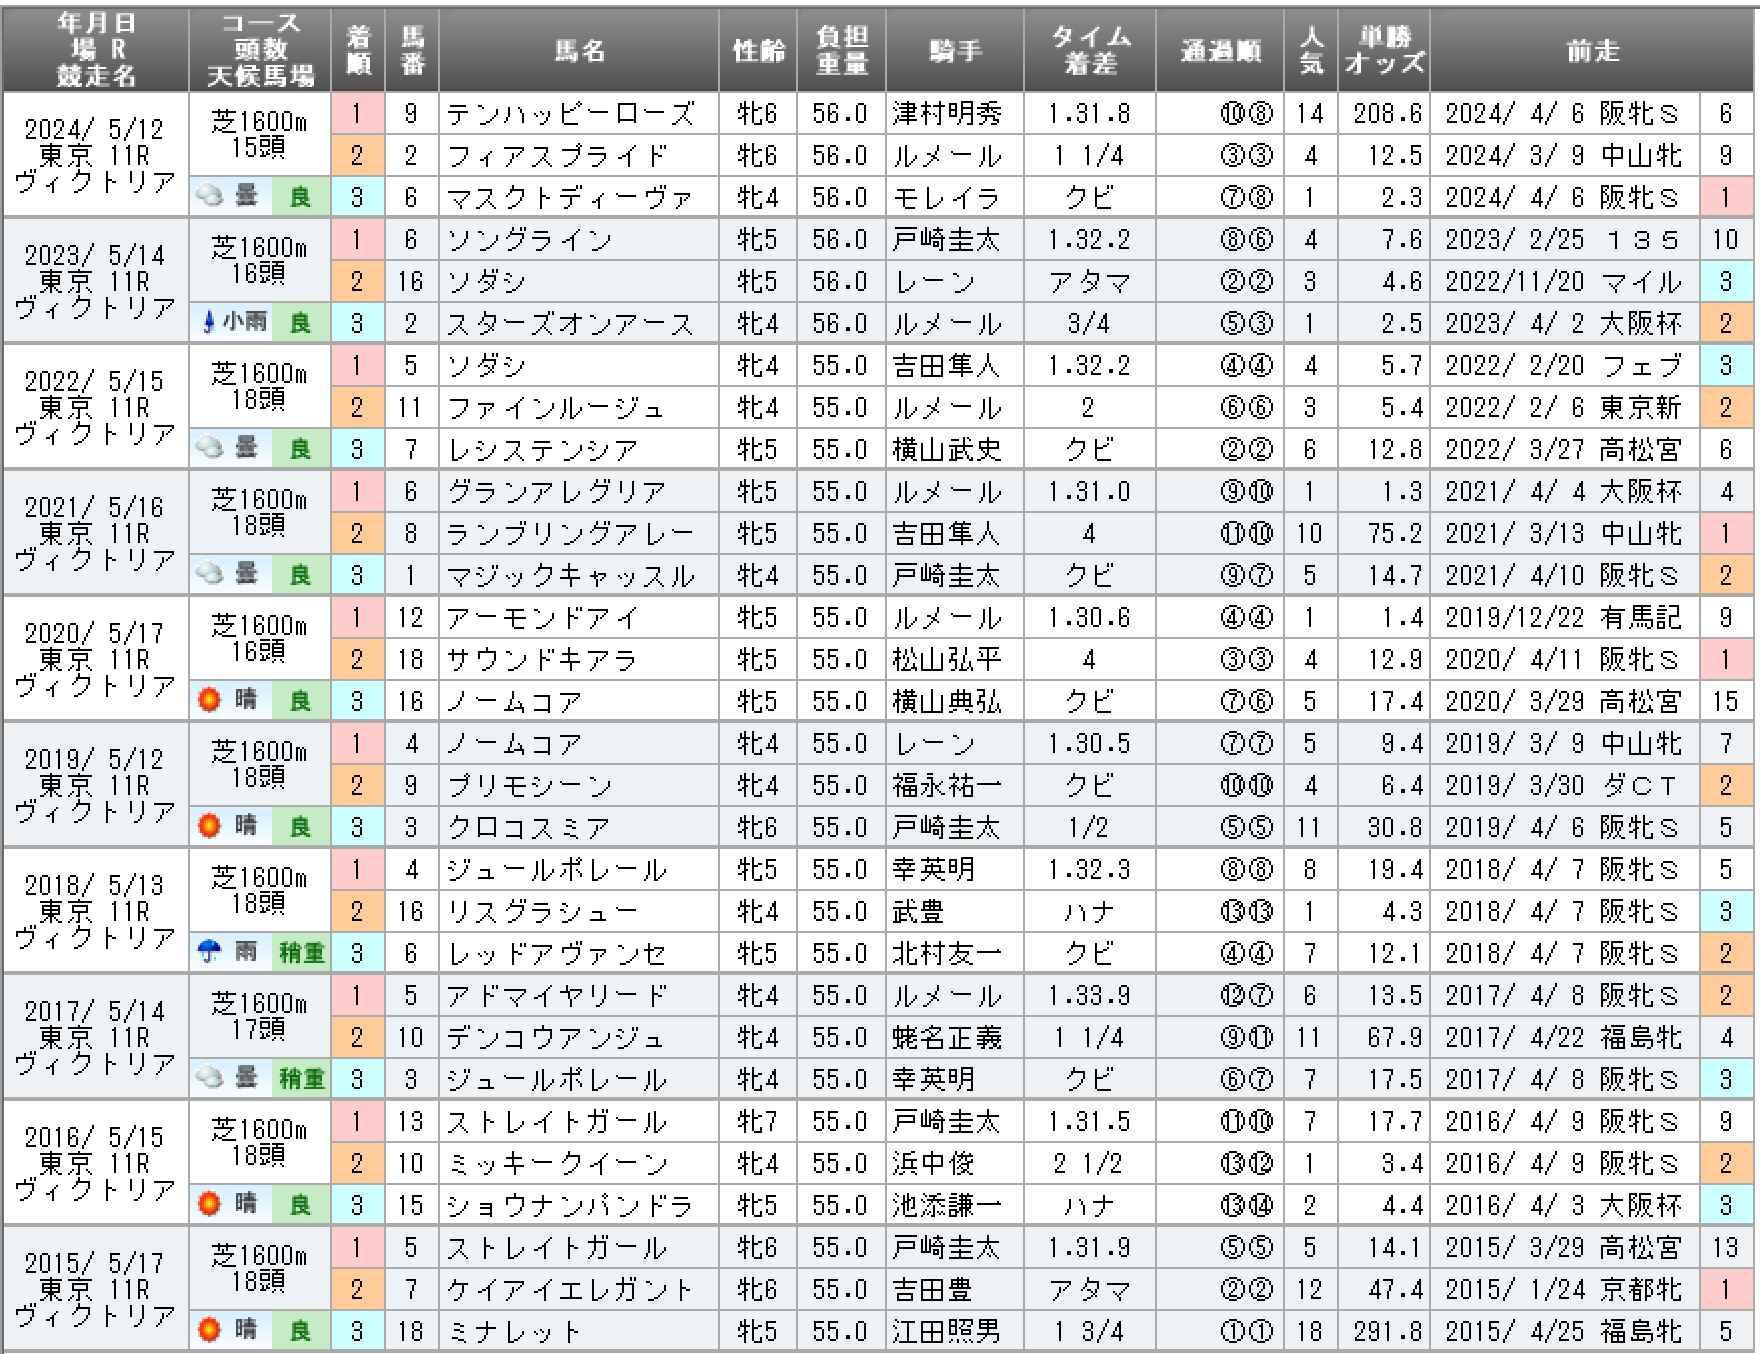Click jockey 横山典弘
Screen dimensions: 1760x1354
[x=947, y=702]
